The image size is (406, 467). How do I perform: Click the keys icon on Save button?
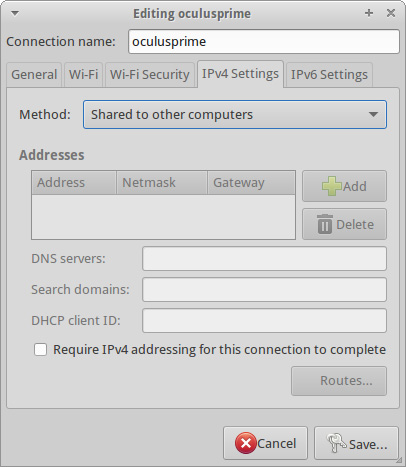(336, 443)
